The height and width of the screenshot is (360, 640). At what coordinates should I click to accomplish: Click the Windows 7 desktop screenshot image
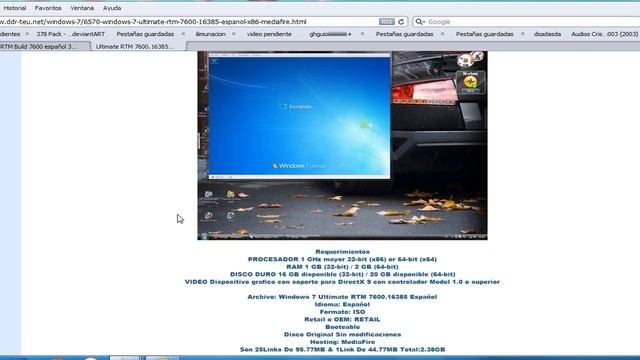point(342,145)
